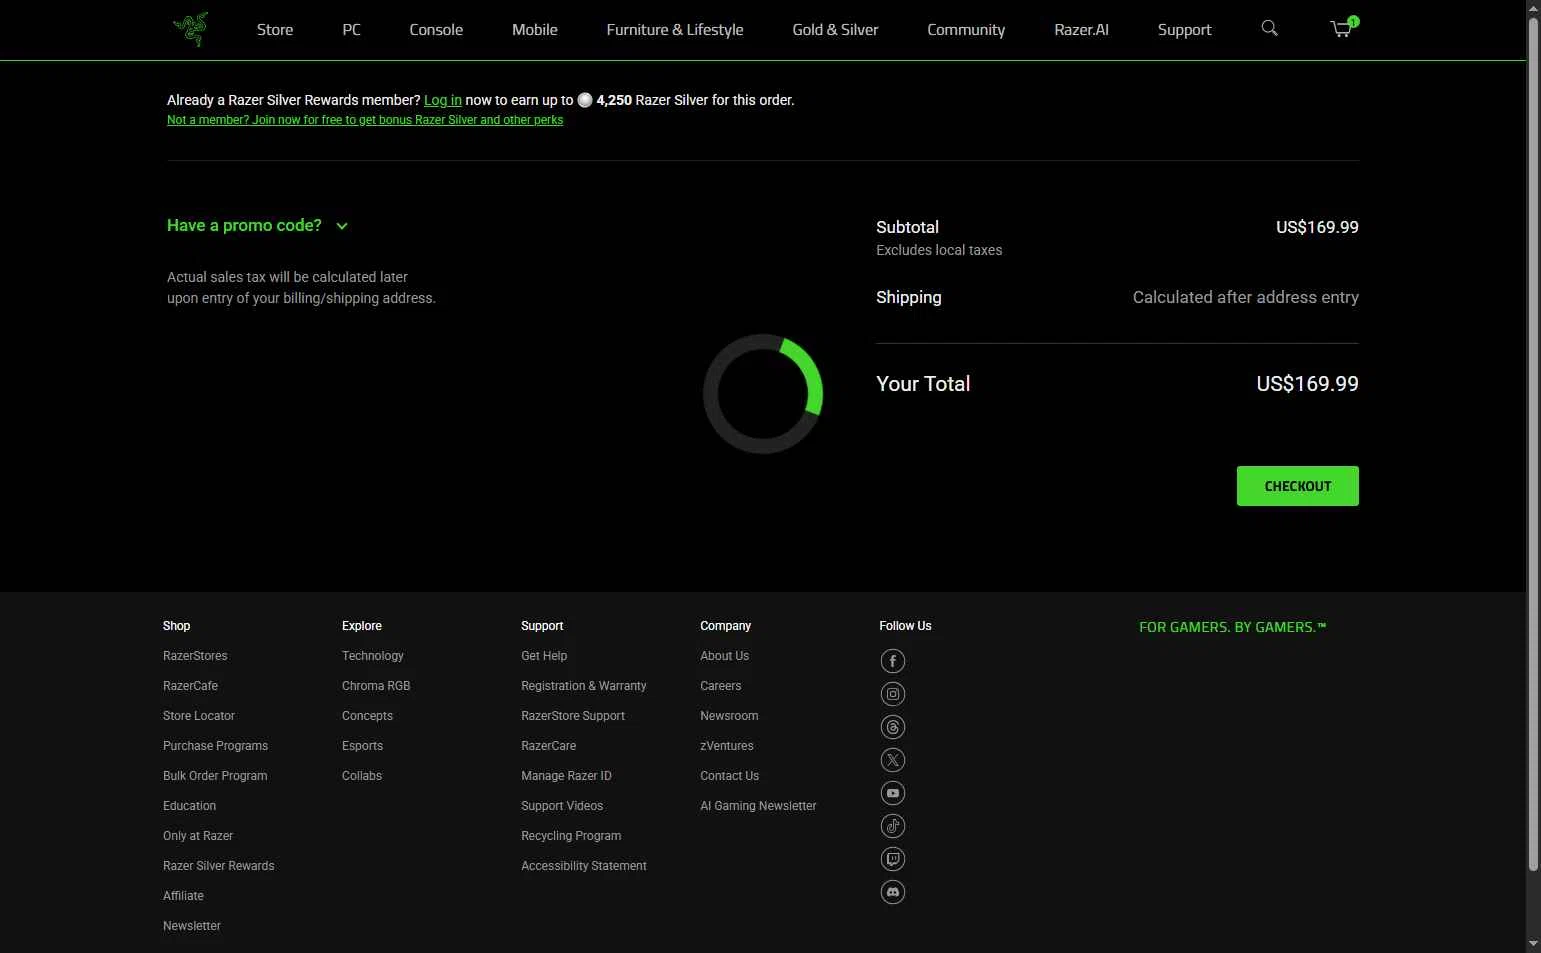
Task: Open Razer Instagram icon
Action: (x=893, y=694)
